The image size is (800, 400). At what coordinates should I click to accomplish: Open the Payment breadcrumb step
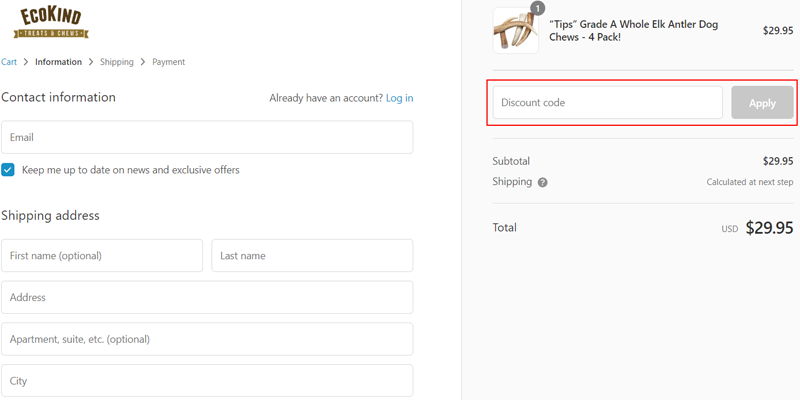tap(168, 62)
